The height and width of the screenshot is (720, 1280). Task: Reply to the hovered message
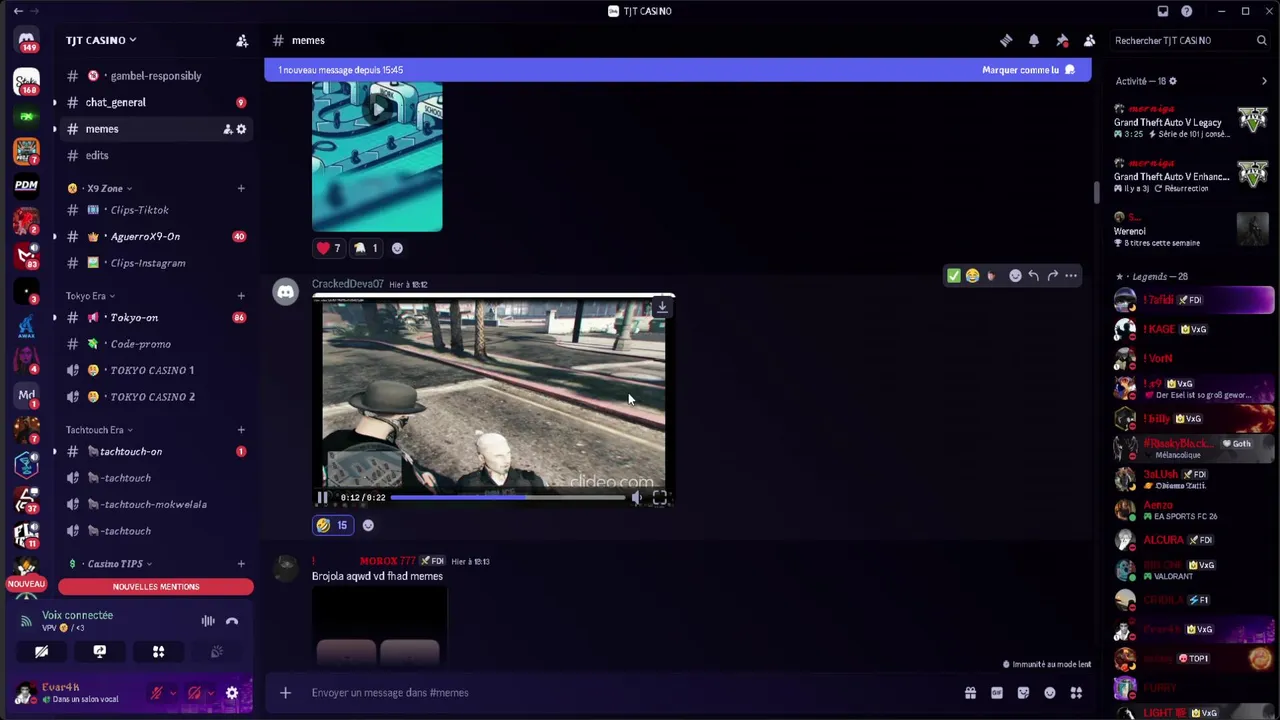(1033, 276)
